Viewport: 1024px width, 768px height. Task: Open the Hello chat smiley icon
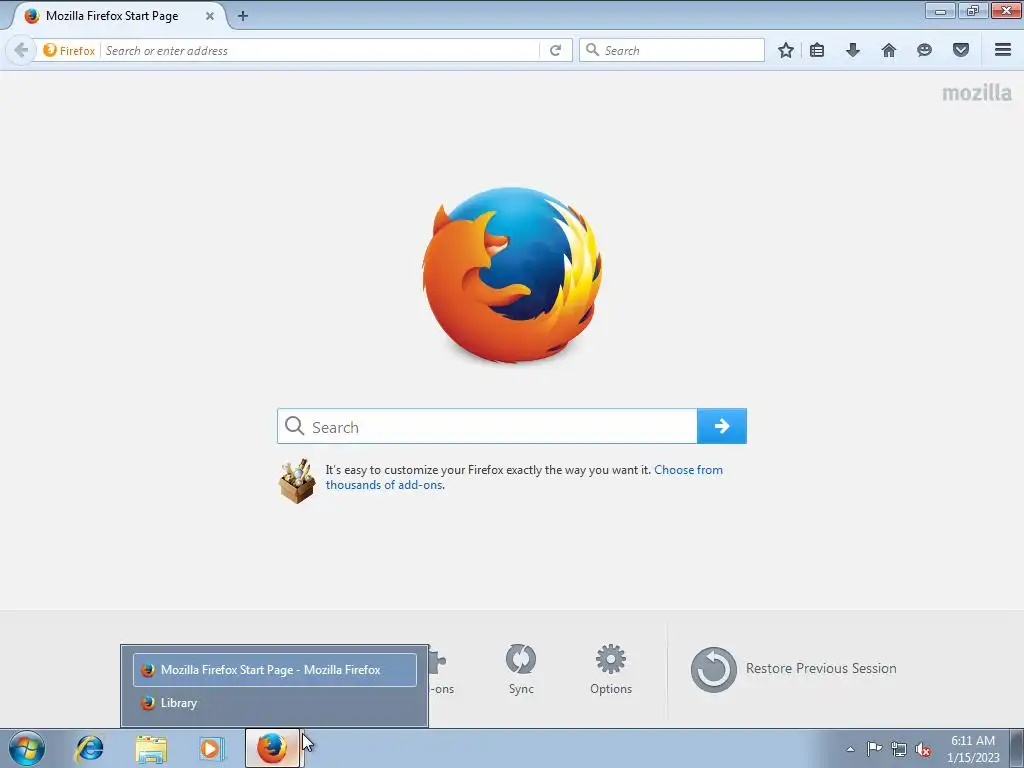point(924,50)
